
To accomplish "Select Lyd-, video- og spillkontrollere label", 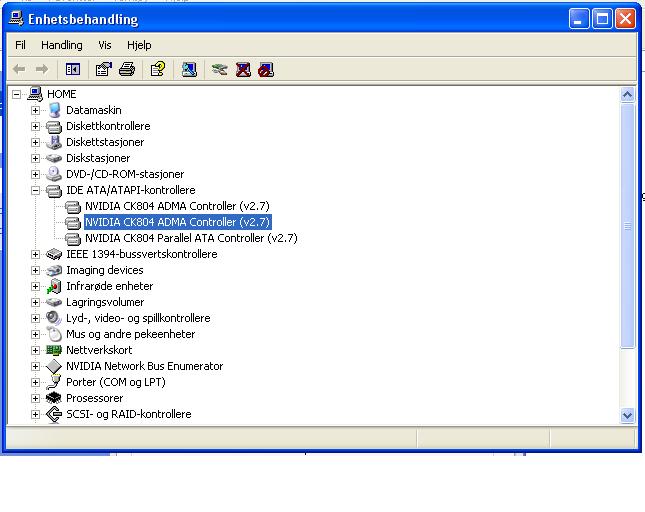I will [138, 318].
